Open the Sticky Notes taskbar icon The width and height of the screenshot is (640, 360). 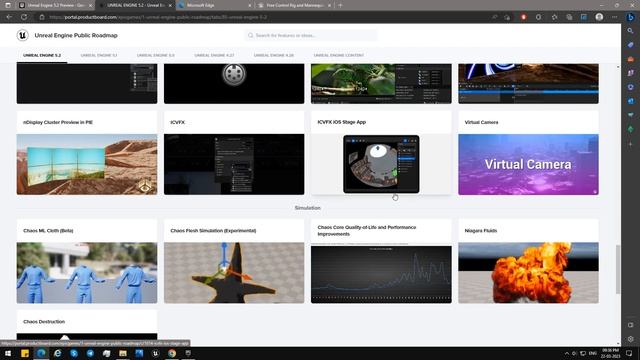(x=25, y=353)
